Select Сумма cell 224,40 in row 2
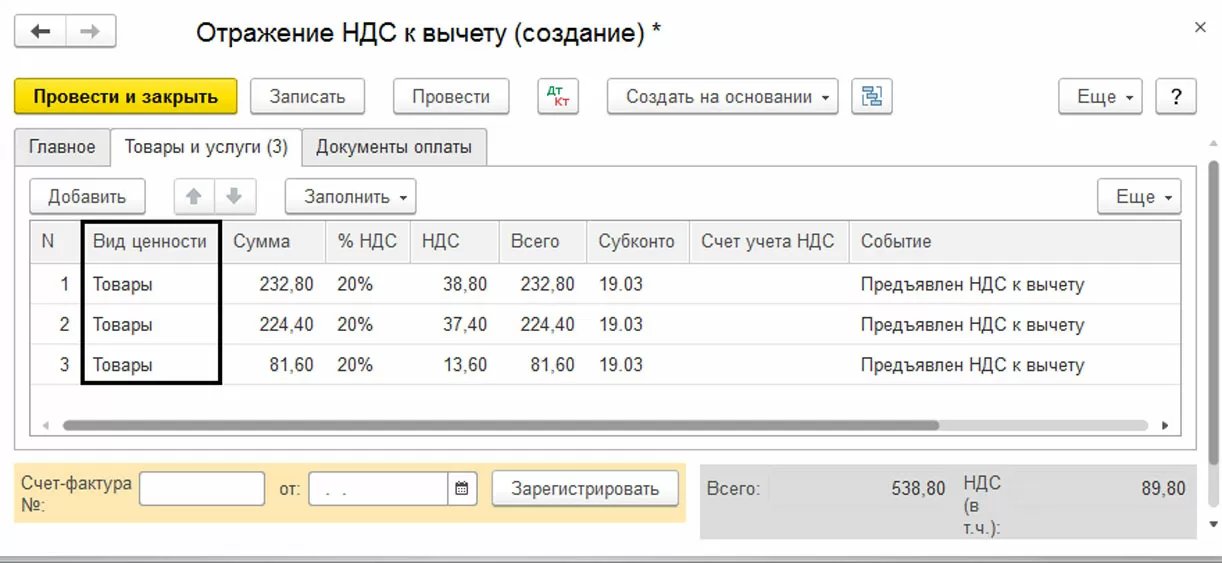Screen dimensions: 1222x563 (273, 325)
